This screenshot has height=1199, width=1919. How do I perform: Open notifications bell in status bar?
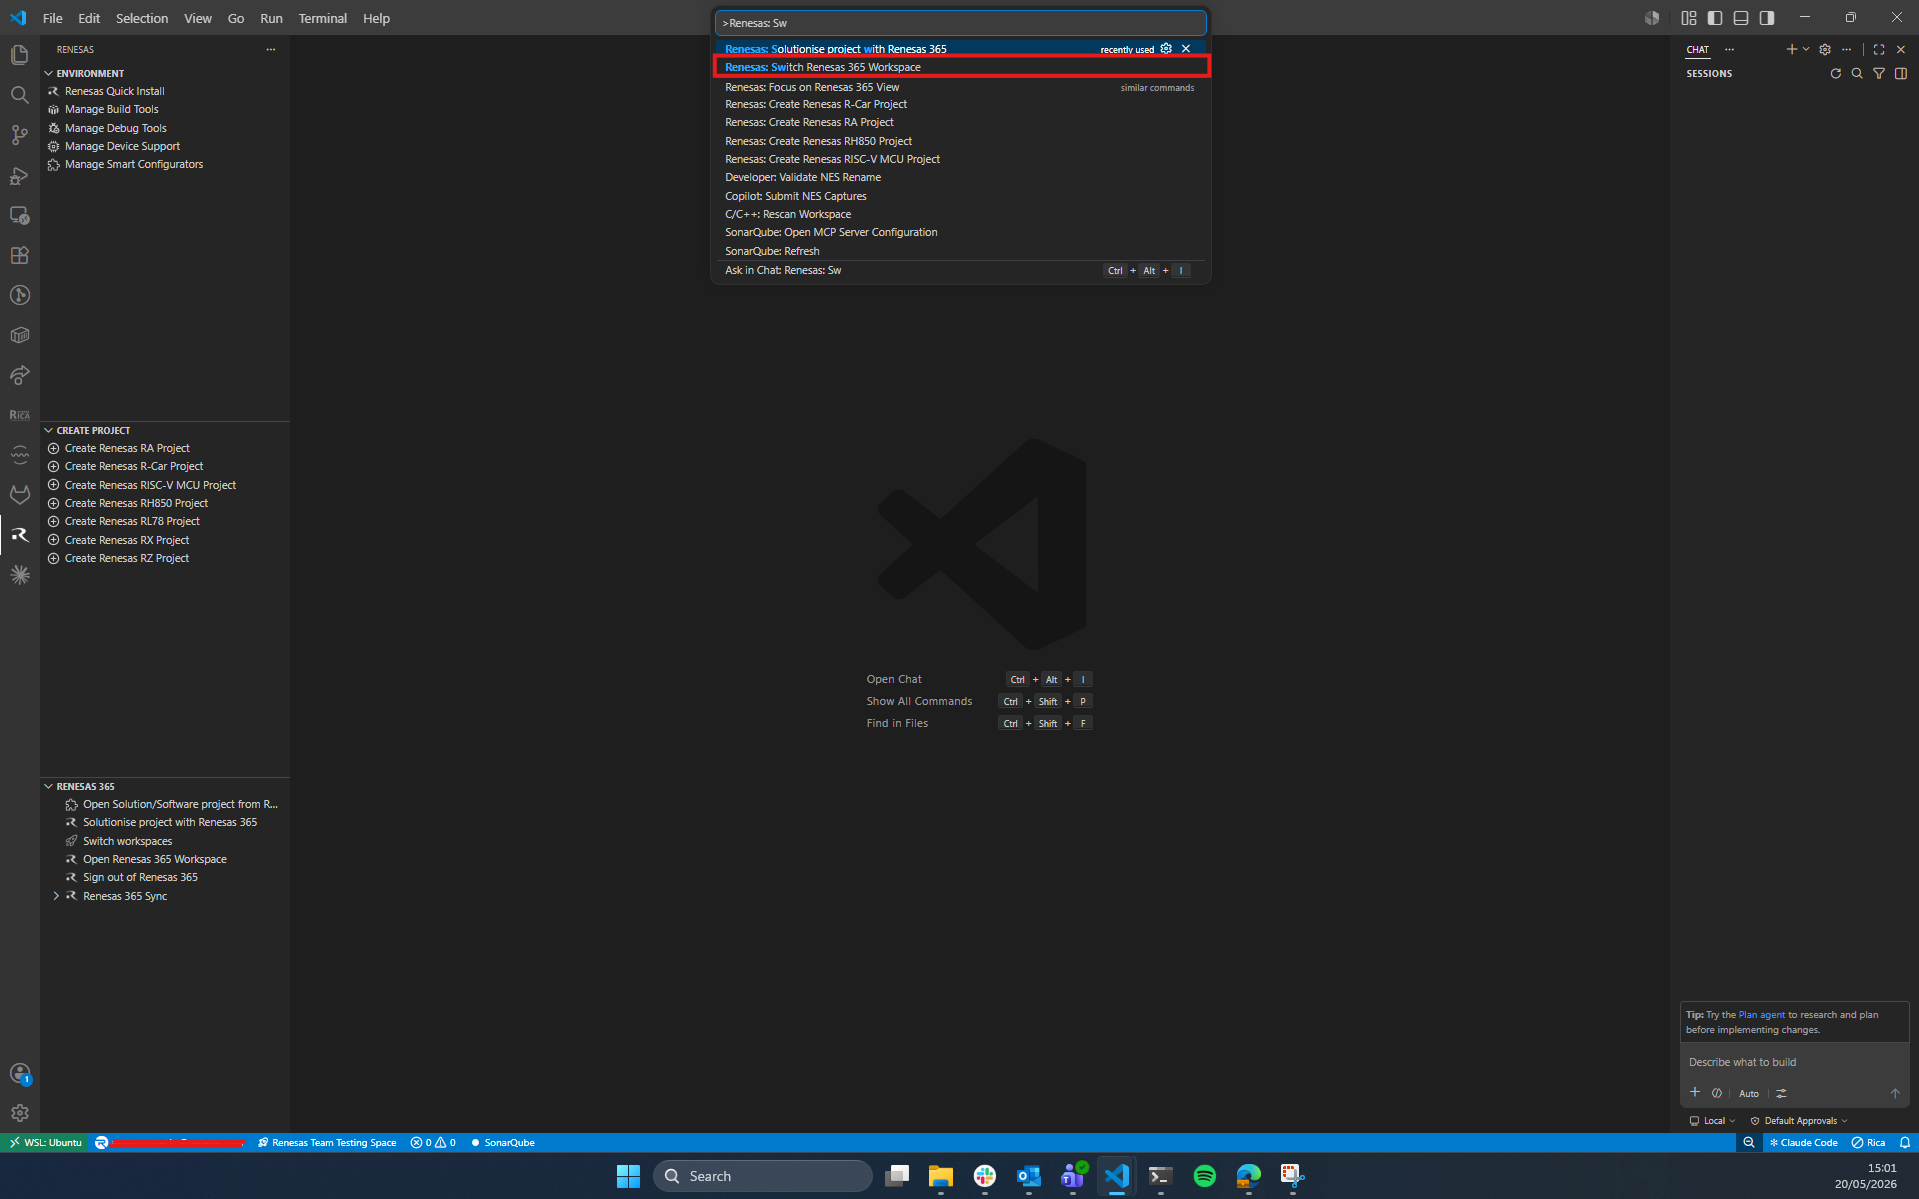click(1905, 1142)
